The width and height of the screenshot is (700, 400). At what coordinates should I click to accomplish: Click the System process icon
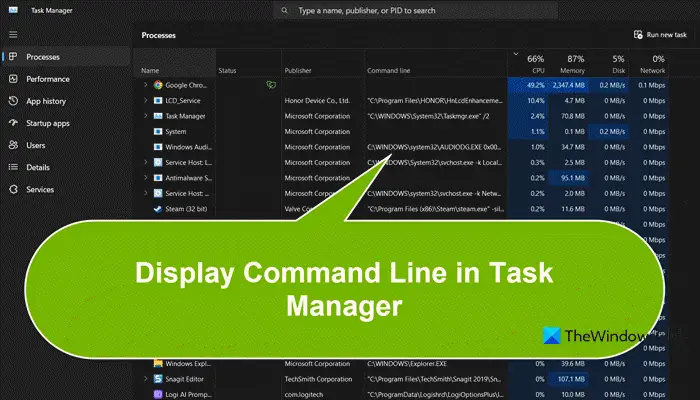point(158,131)
